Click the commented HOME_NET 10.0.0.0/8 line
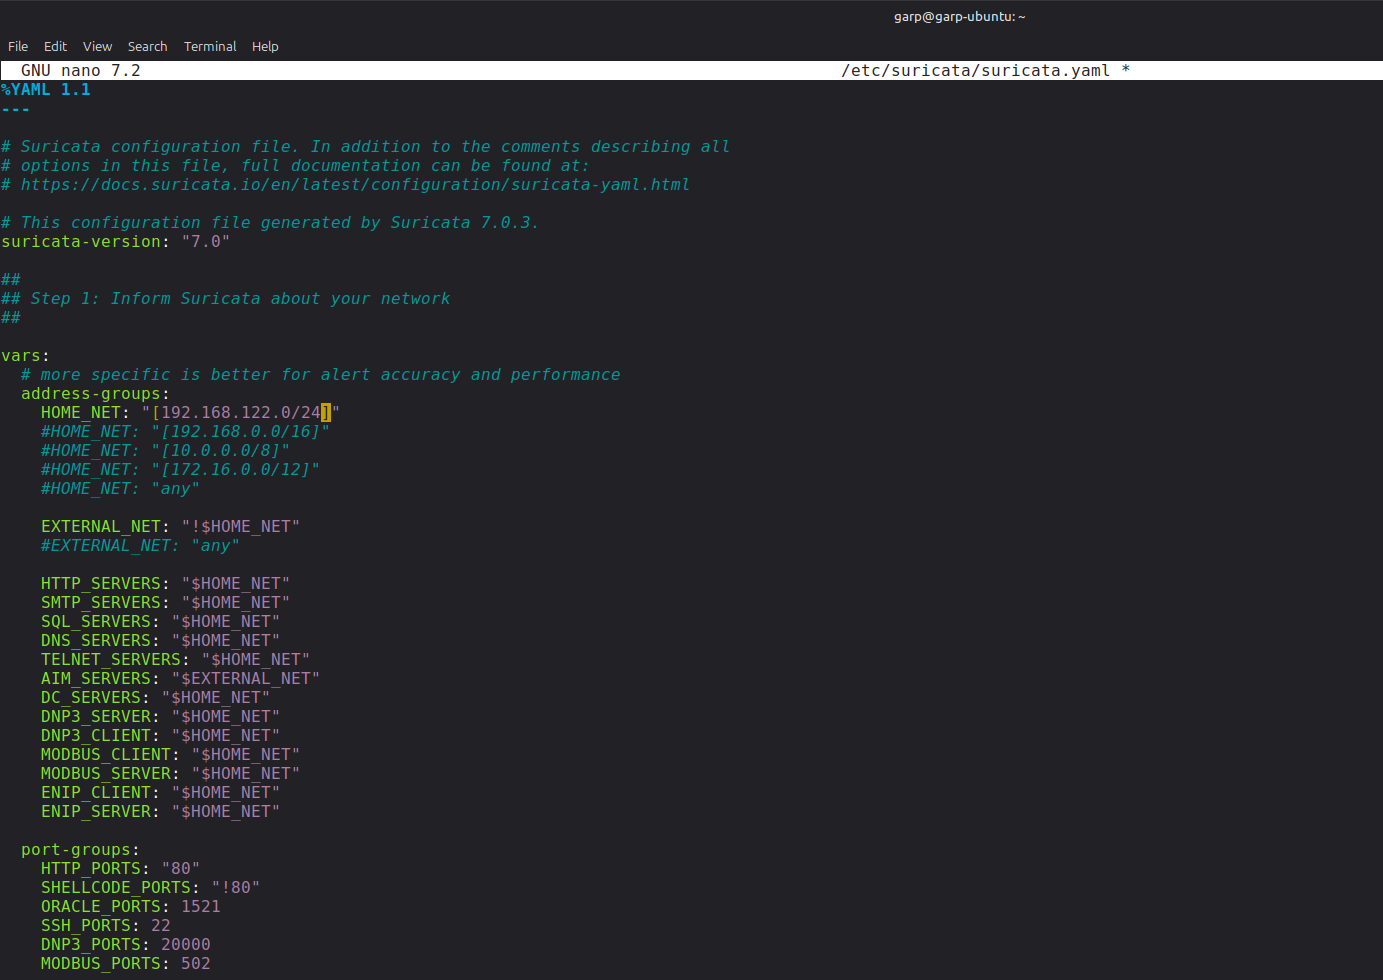The image size is (1383, 980). 166,451
